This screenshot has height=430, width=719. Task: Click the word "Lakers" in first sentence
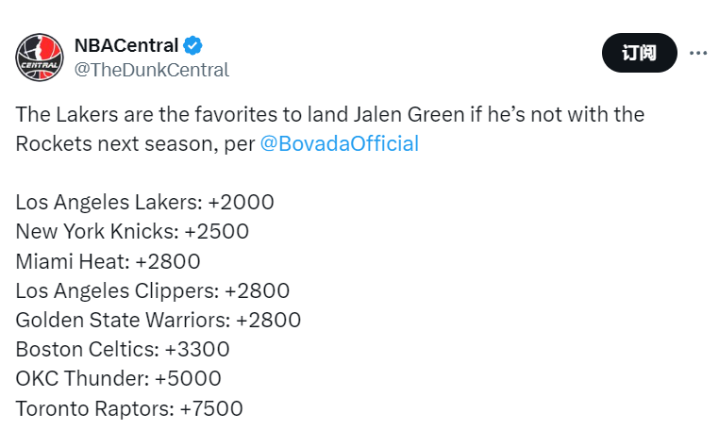(x=87, y=115)
